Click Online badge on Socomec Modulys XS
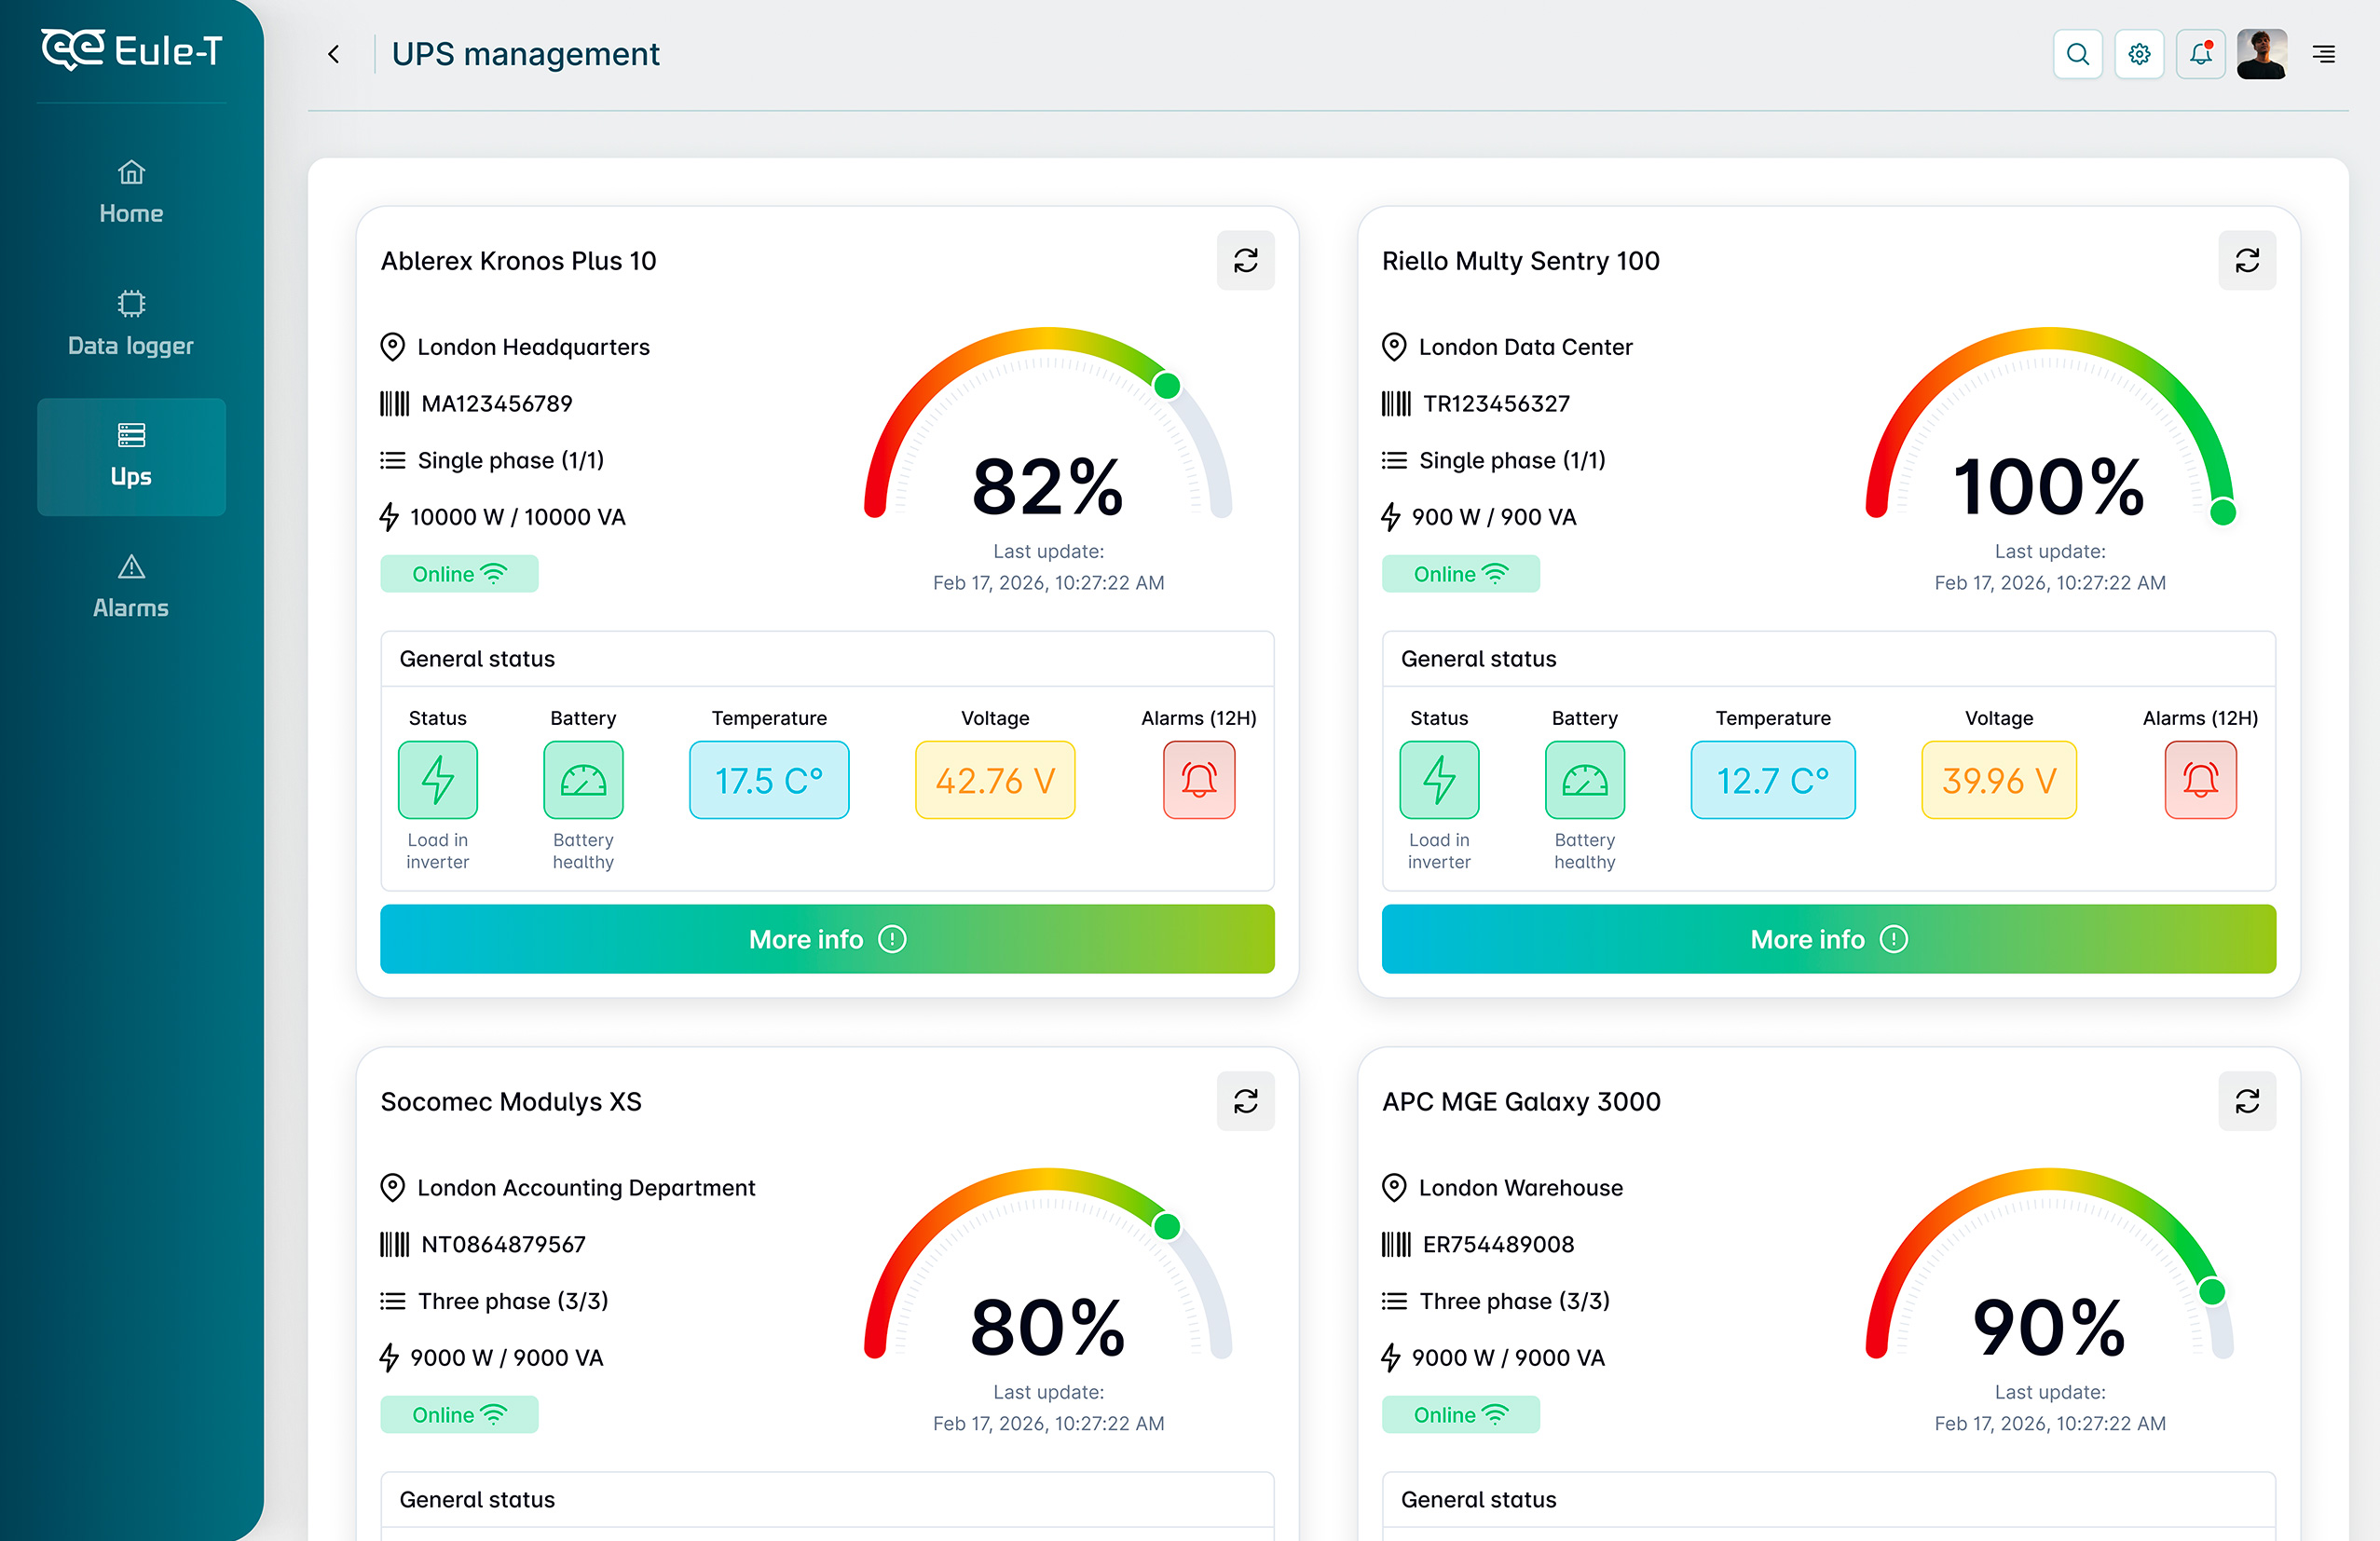 459,1414
